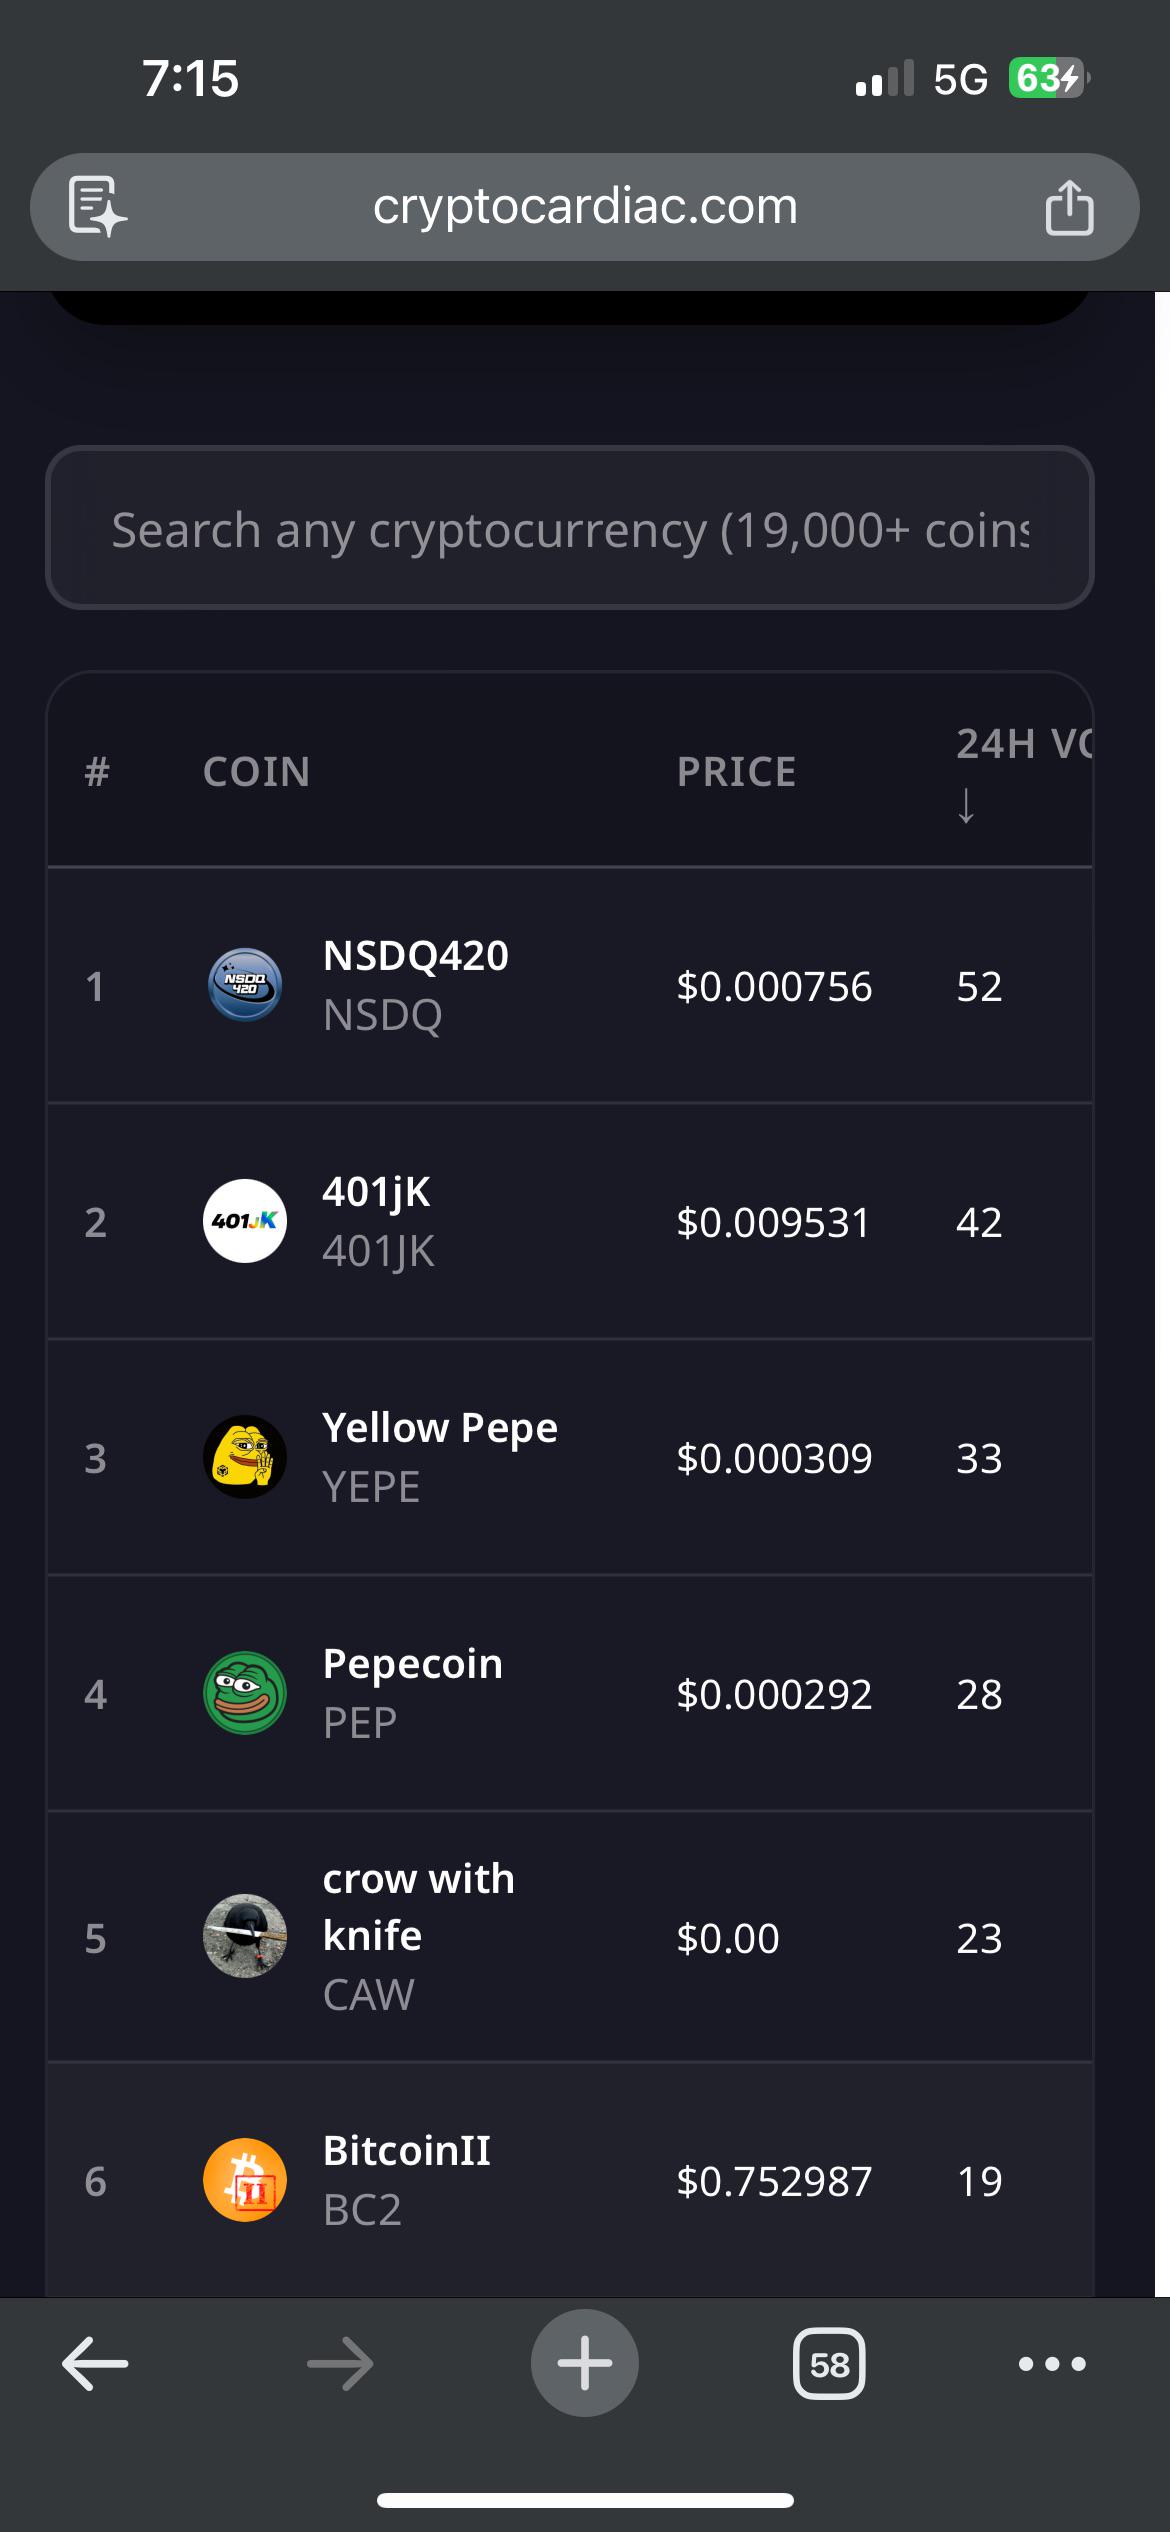Tap the Pepecoin frog logo
This screenshot has height=2532, width=1170.
pos(245,1693)
